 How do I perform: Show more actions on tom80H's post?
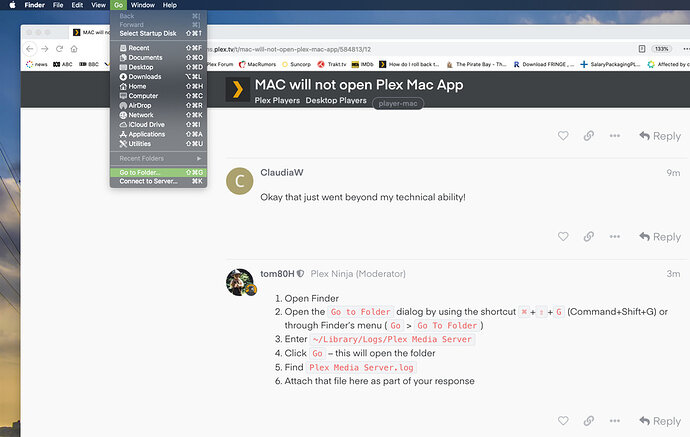pos(615,421)
